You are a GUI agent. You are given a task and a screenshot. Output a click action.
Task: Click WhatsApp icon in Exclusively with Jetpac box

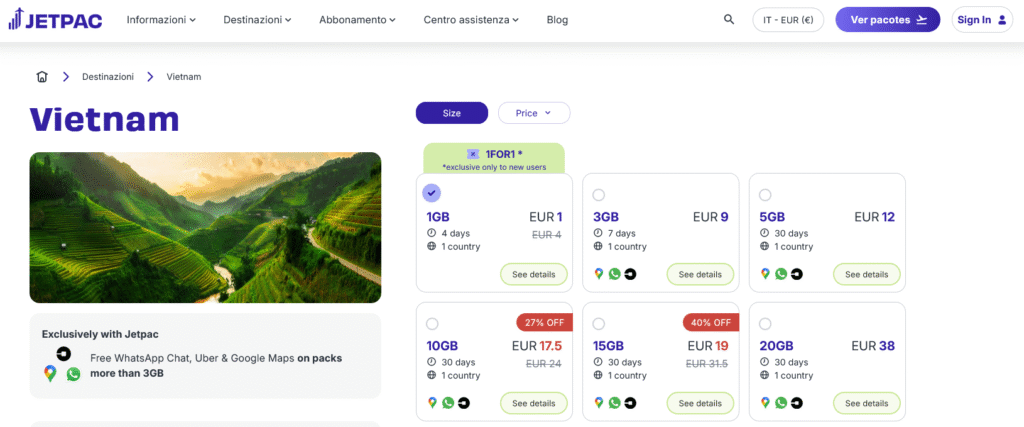click(x=73, y=374)
